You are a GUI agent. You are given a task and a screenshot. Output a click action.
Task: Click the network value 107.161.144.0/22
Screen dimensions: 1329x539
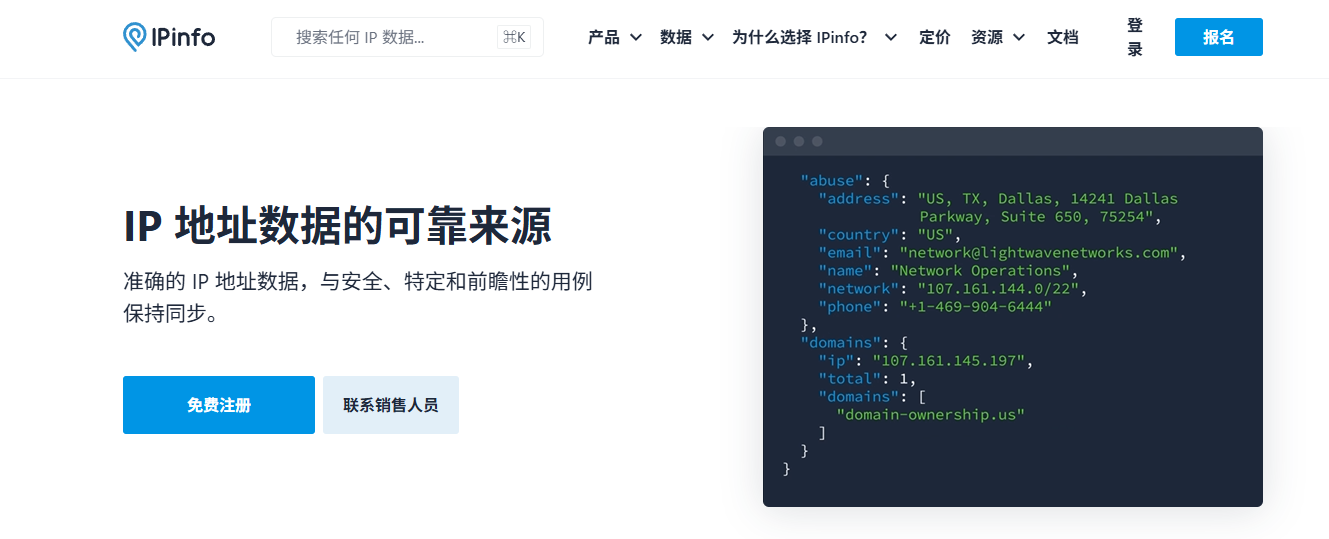click(997, 289)
